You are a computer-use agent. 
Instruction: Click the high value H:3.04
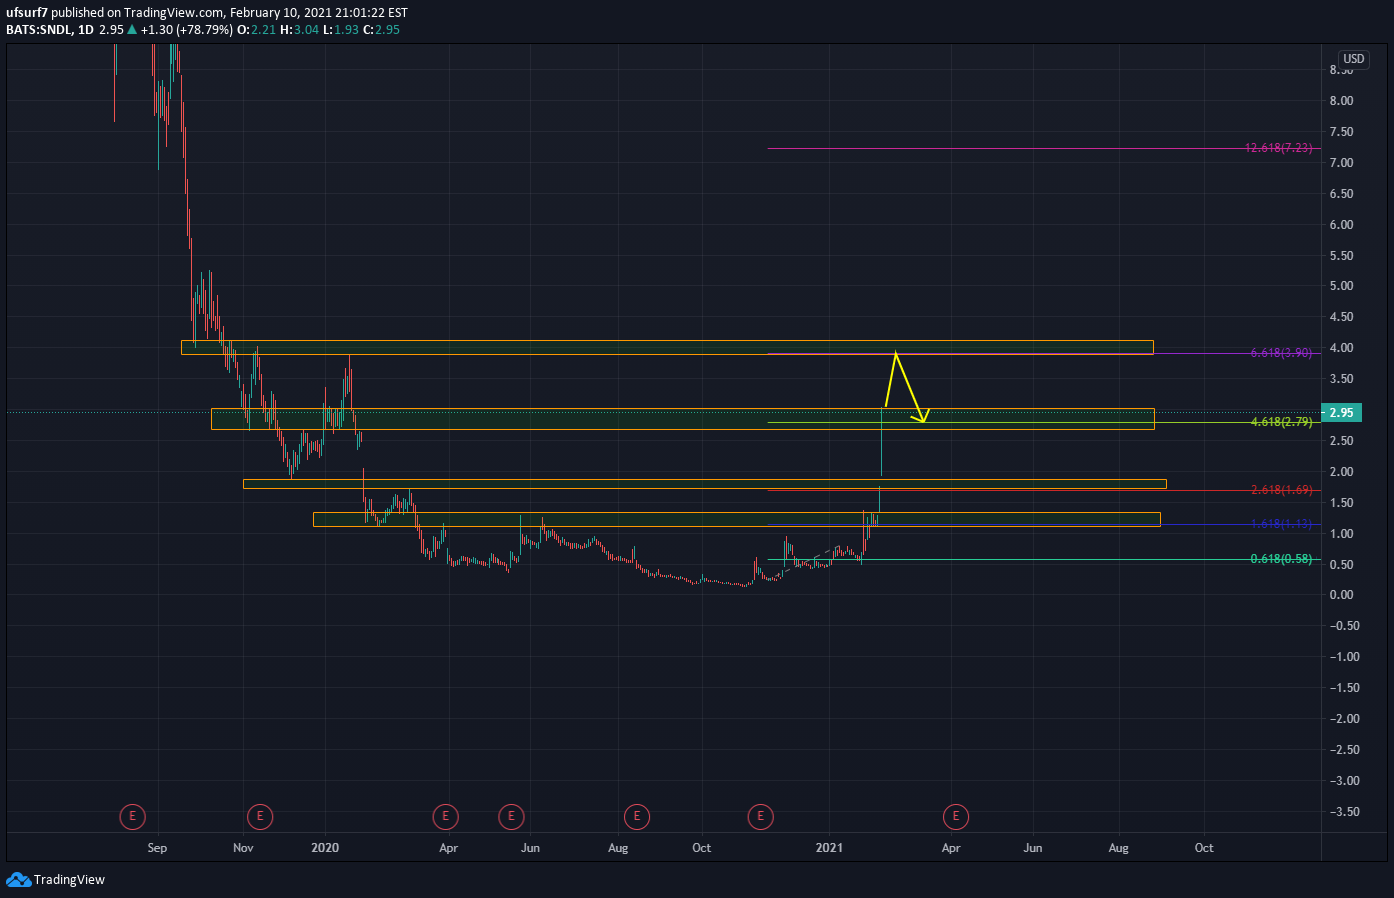coord(300,29)
